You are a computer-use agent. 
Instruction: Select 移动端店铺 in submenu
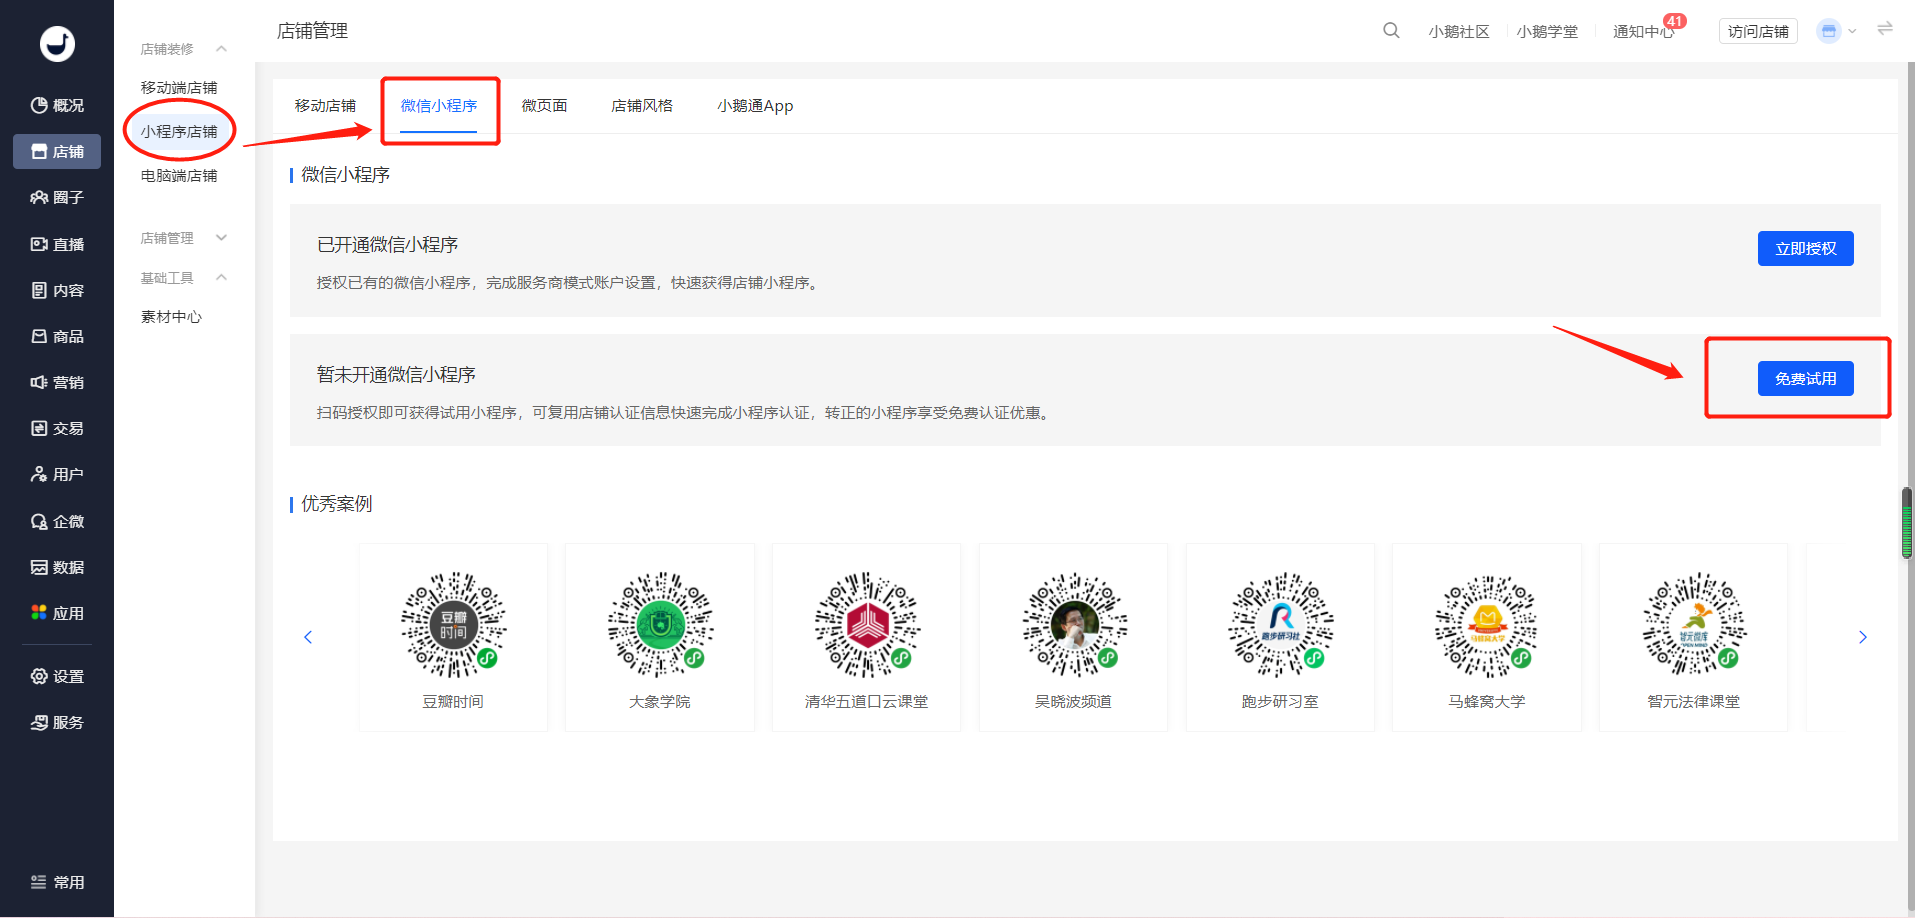click(x=179, y=88)
